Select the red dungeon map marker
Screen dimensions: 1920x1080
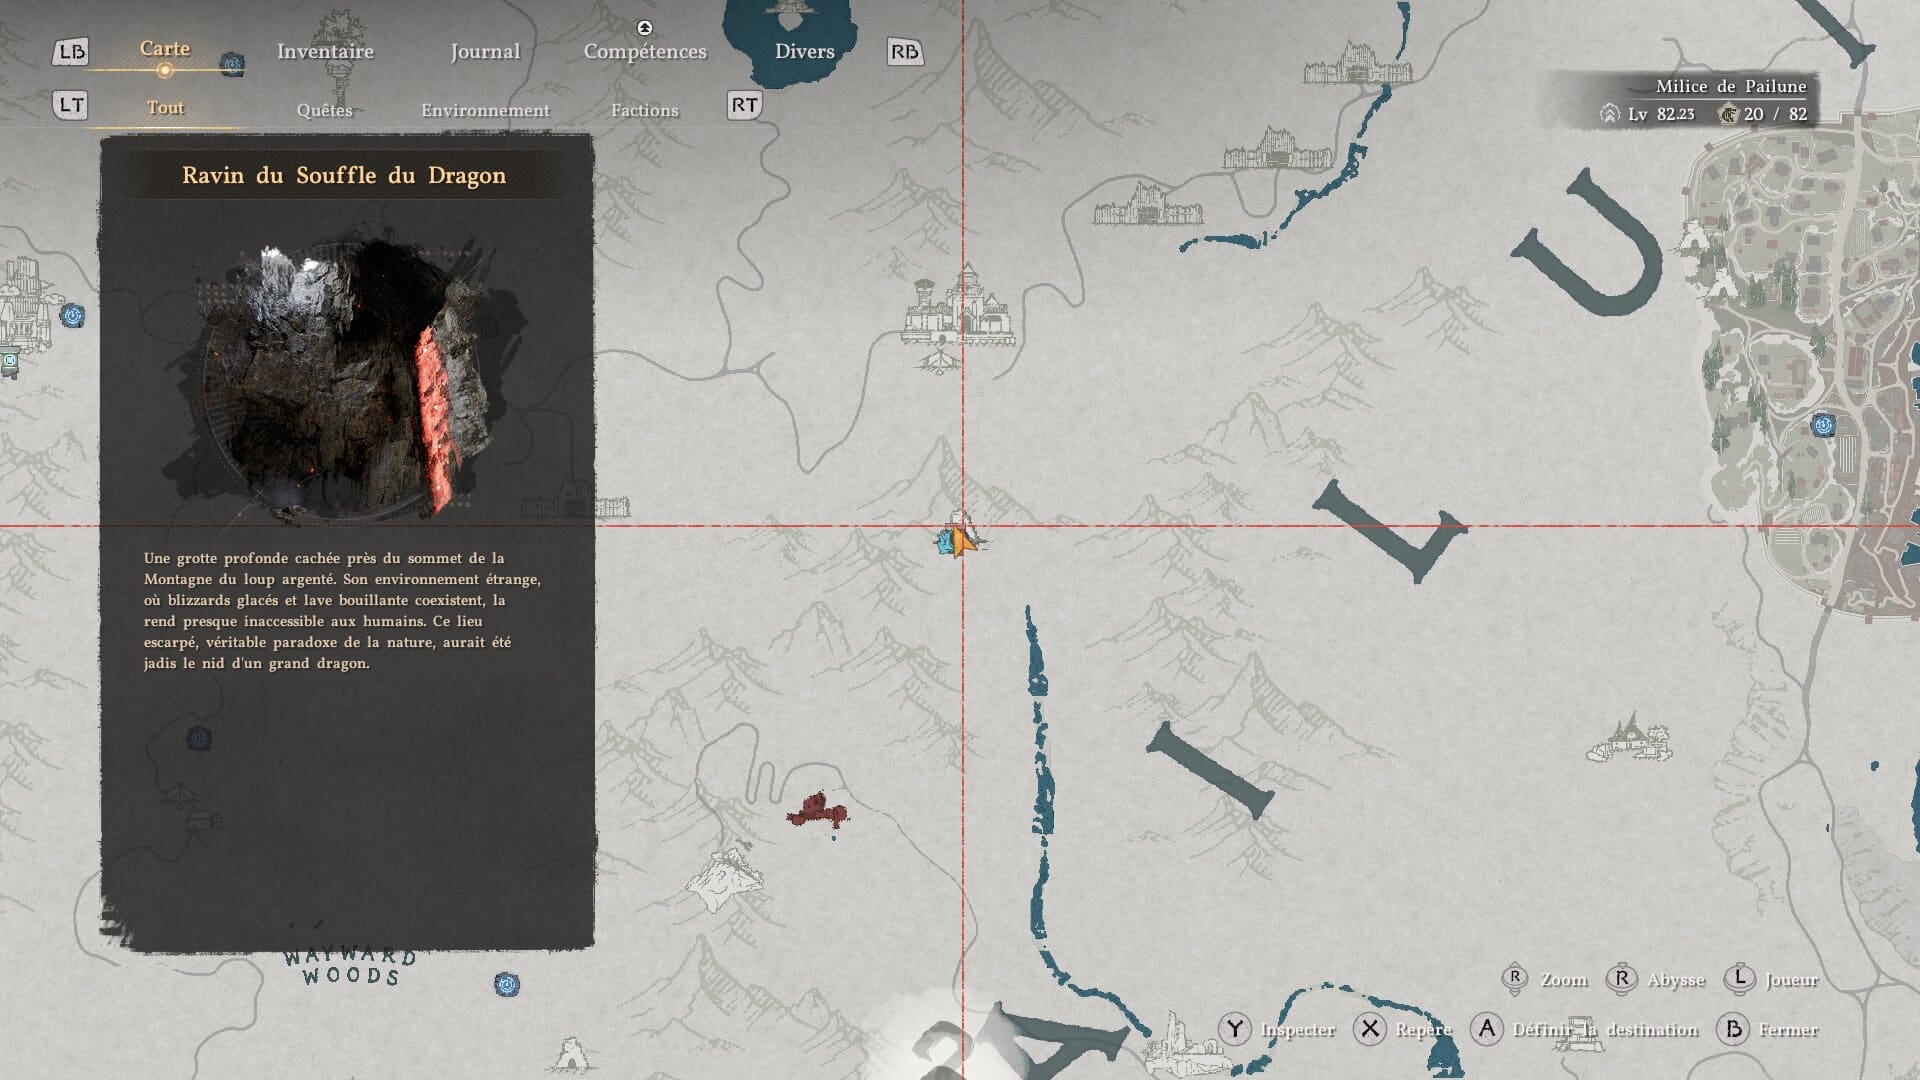[817, 809]
